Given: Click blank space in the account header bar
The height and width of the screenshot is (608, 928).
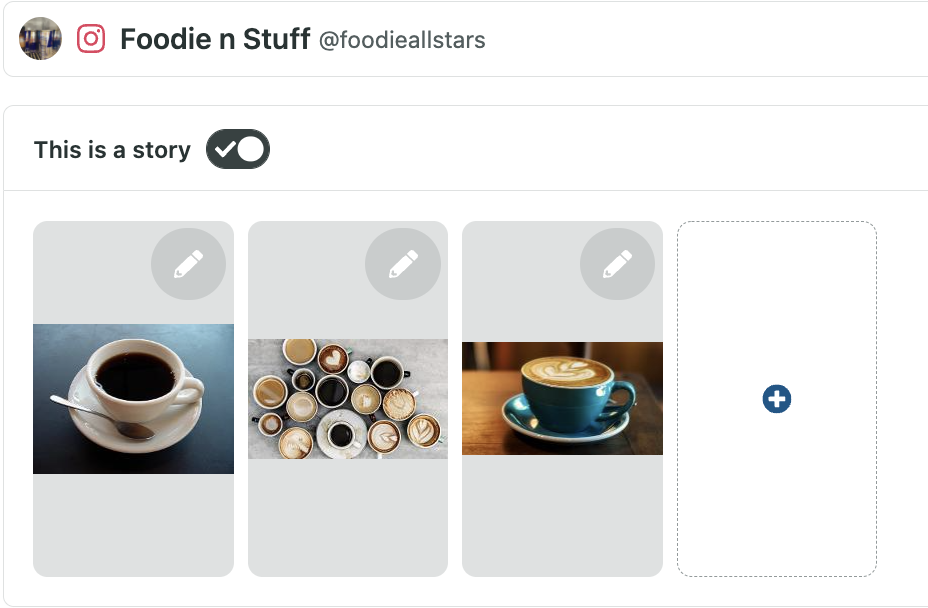Looking at the screenshot, I should tap(700, 40).
